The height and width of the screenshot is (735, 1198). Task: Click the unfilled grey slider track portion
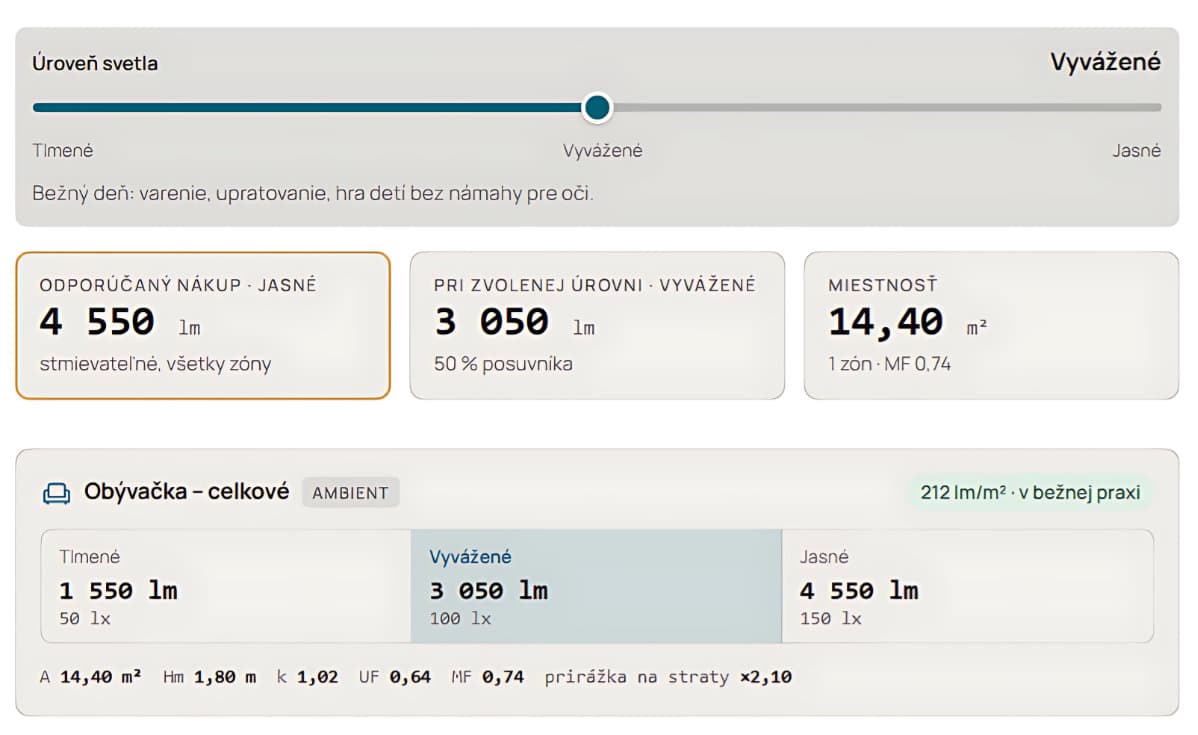[x=886, y=108]
